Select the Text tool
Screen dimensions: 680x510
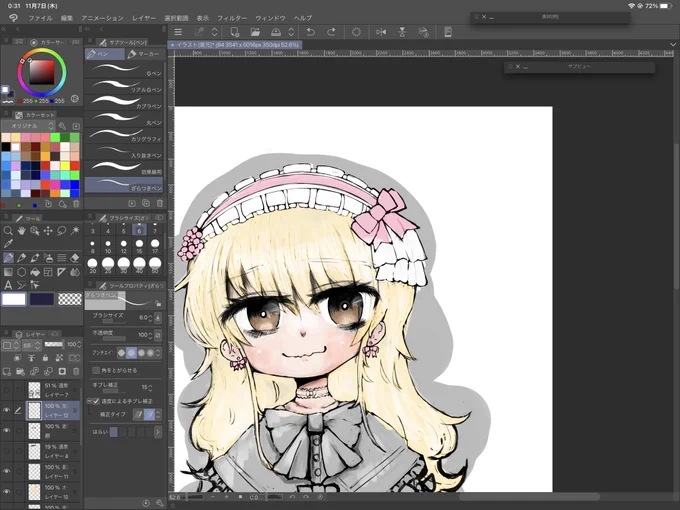tap(8, 285)
